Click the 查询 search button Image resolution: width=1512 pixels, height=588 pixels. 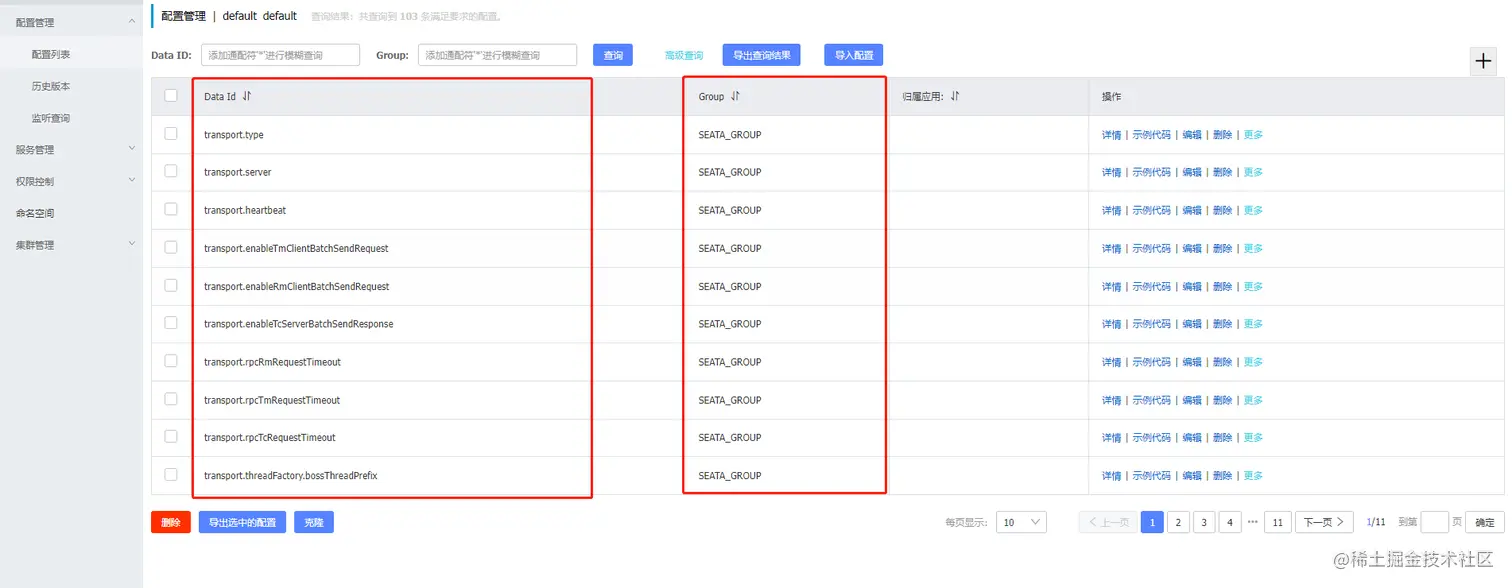coord(613,55)
